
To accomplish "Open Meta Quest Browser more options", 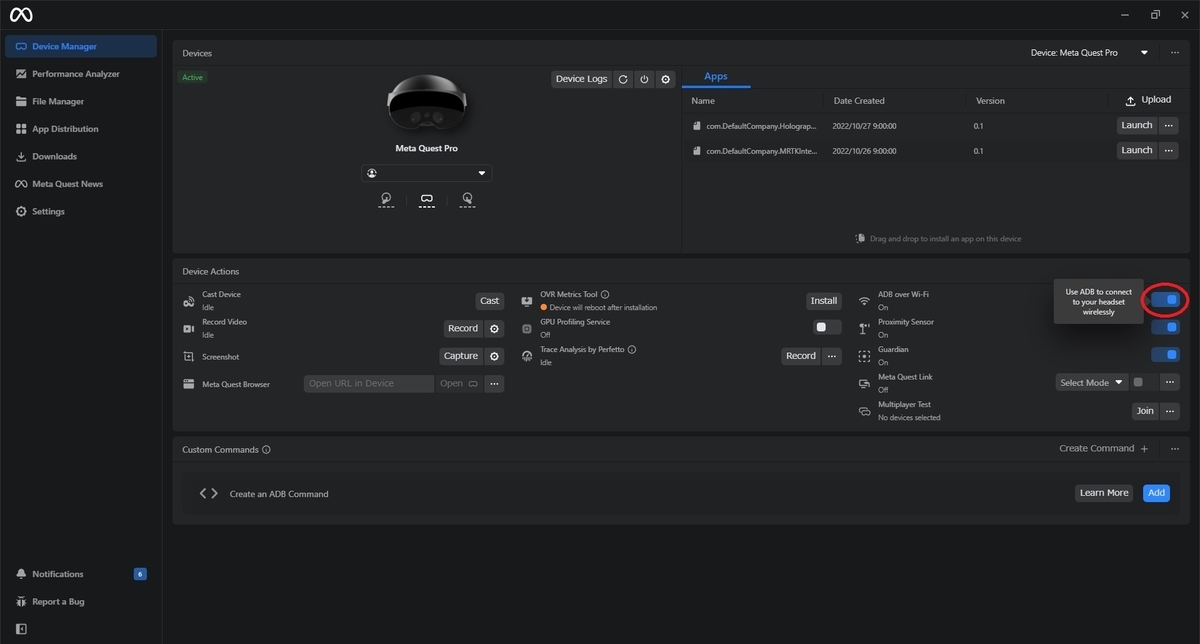I will point(494,383).
